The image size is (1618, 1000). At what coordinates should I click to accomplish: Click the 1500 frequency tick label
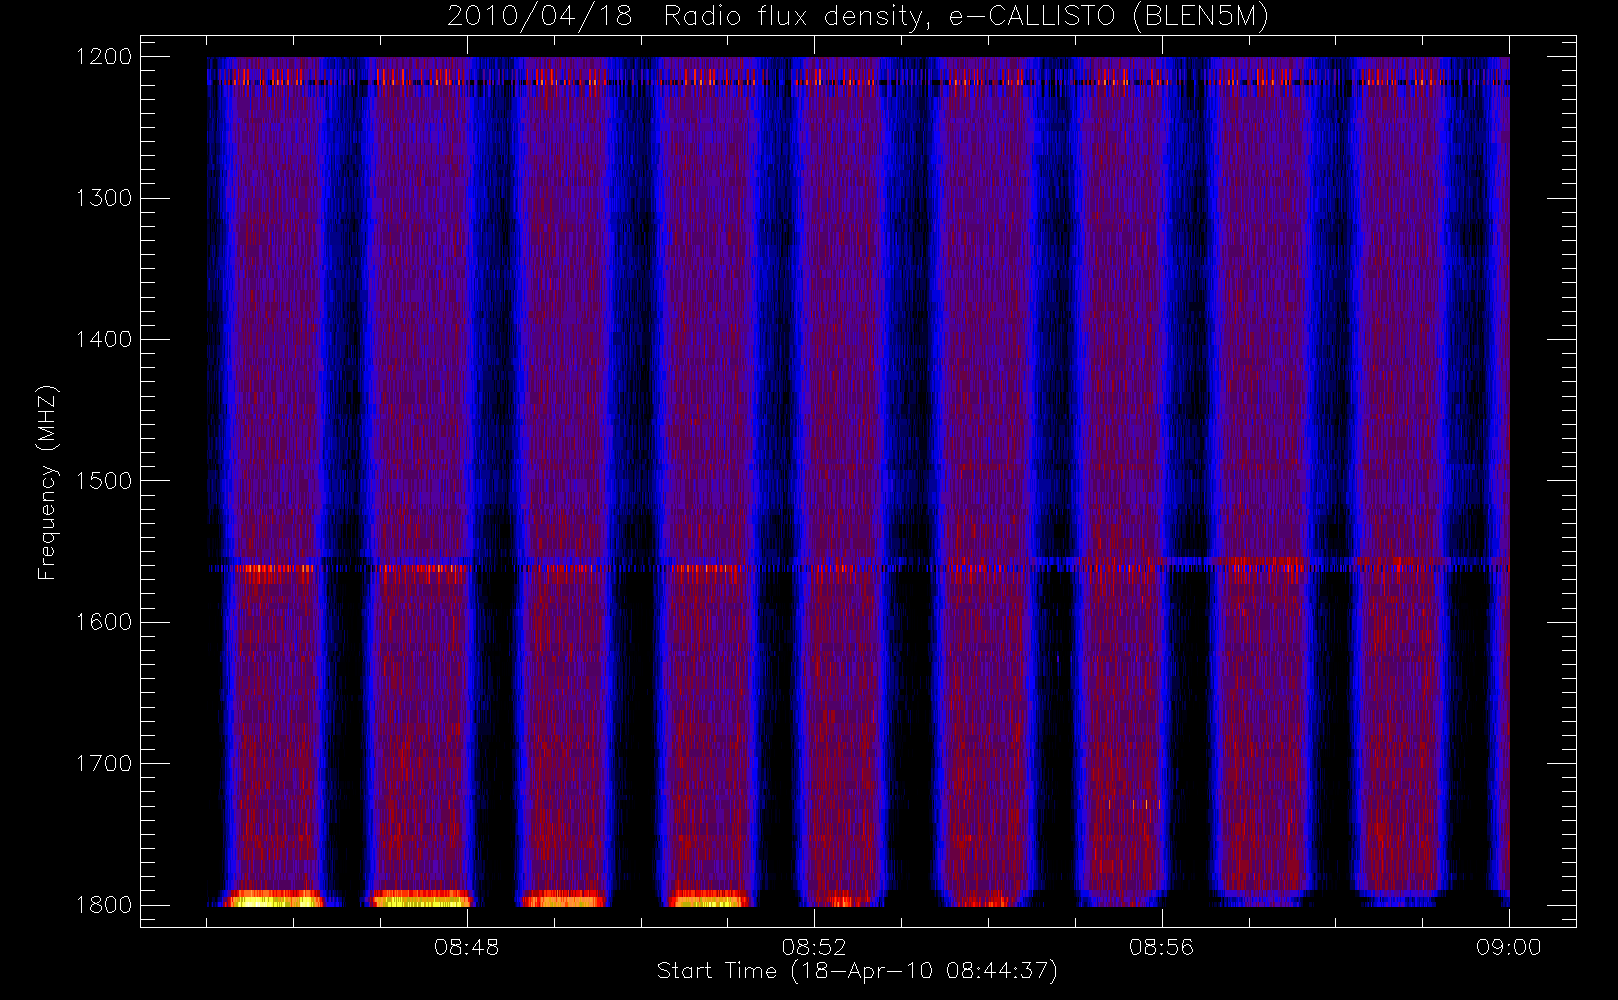point(104,481)
